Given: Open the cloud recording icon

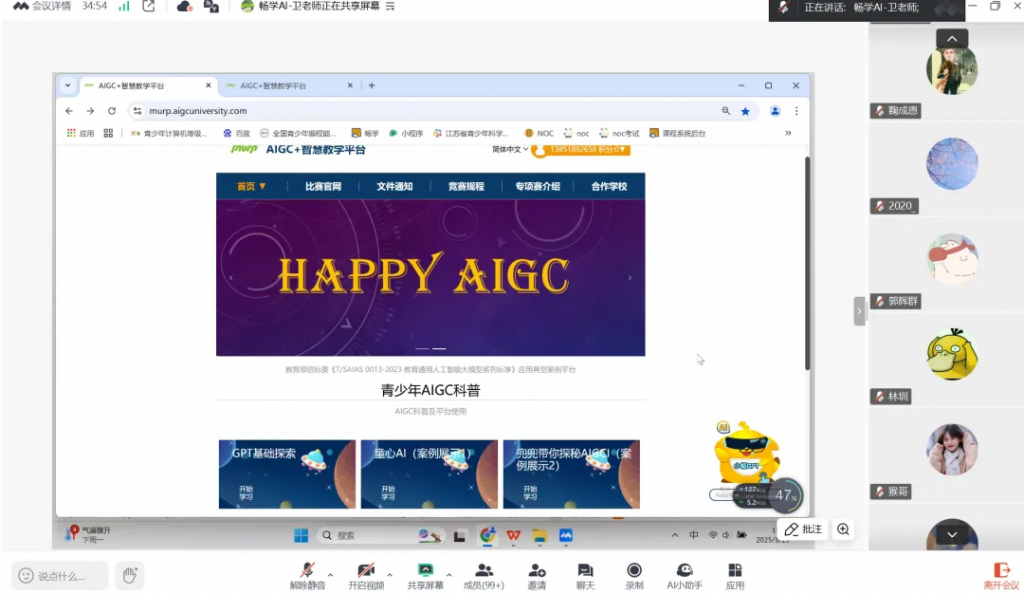Looking at the screenshot, I should click(x=184, y=7).
